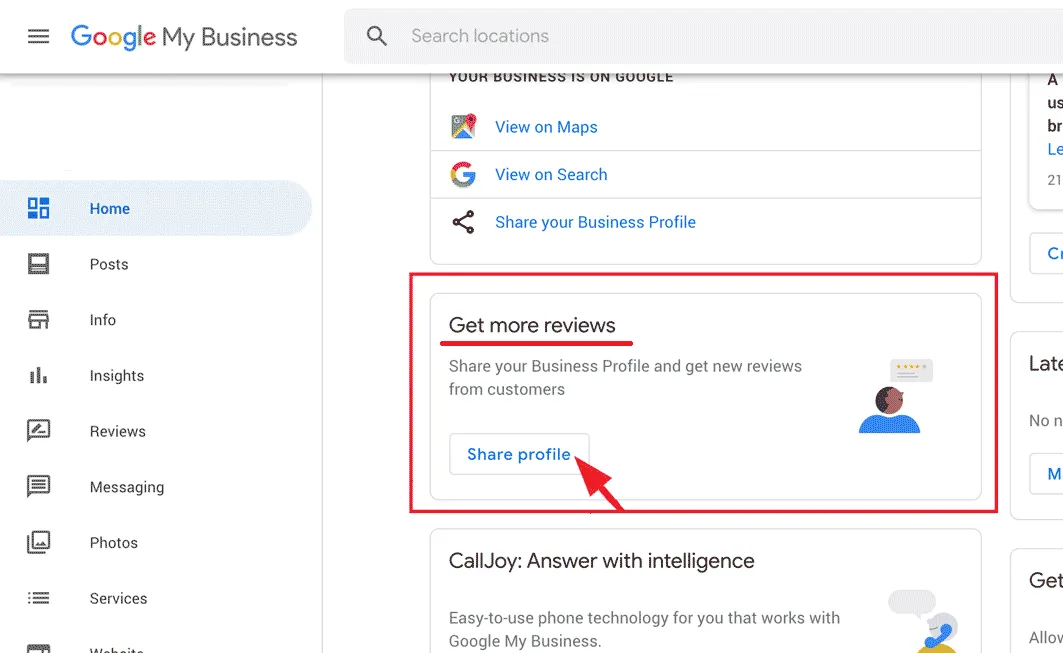Select Home in the sidebar menu
The width and height of the screenshot is (1063, 653).
pyautogui.click(x=109, y=208)
